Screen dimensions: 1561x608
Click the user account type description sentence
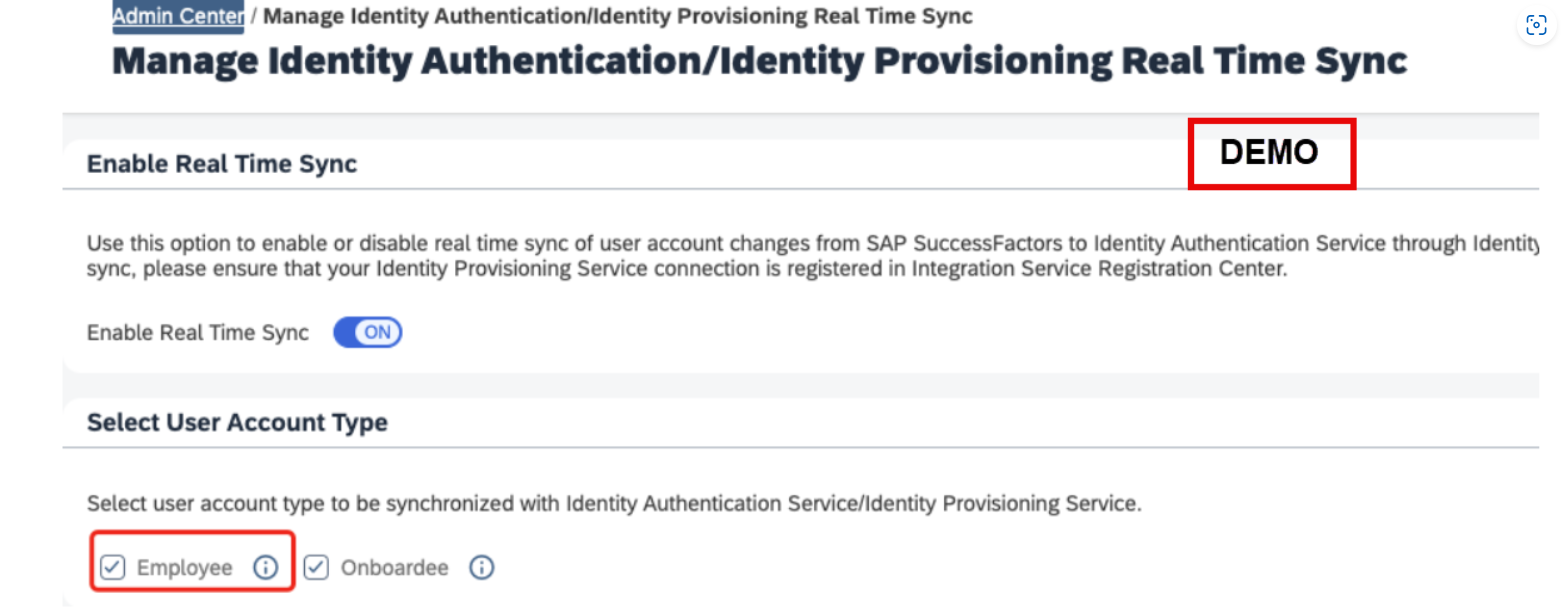[614, 504]
